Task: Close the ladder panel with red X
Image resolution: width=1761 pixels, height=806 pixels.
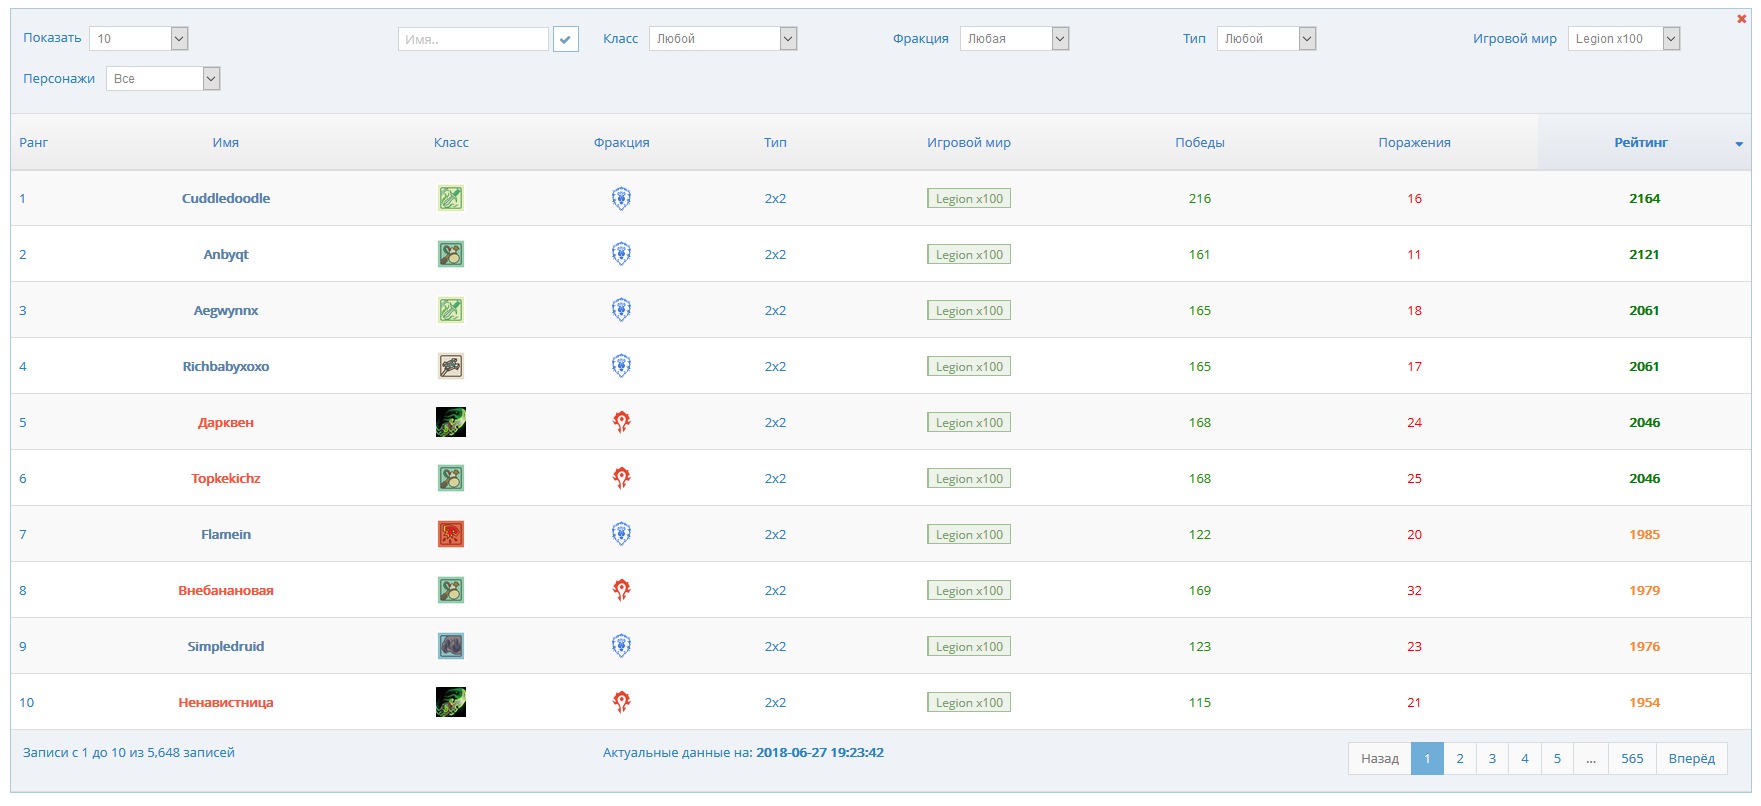Action: coord(1742,18)
